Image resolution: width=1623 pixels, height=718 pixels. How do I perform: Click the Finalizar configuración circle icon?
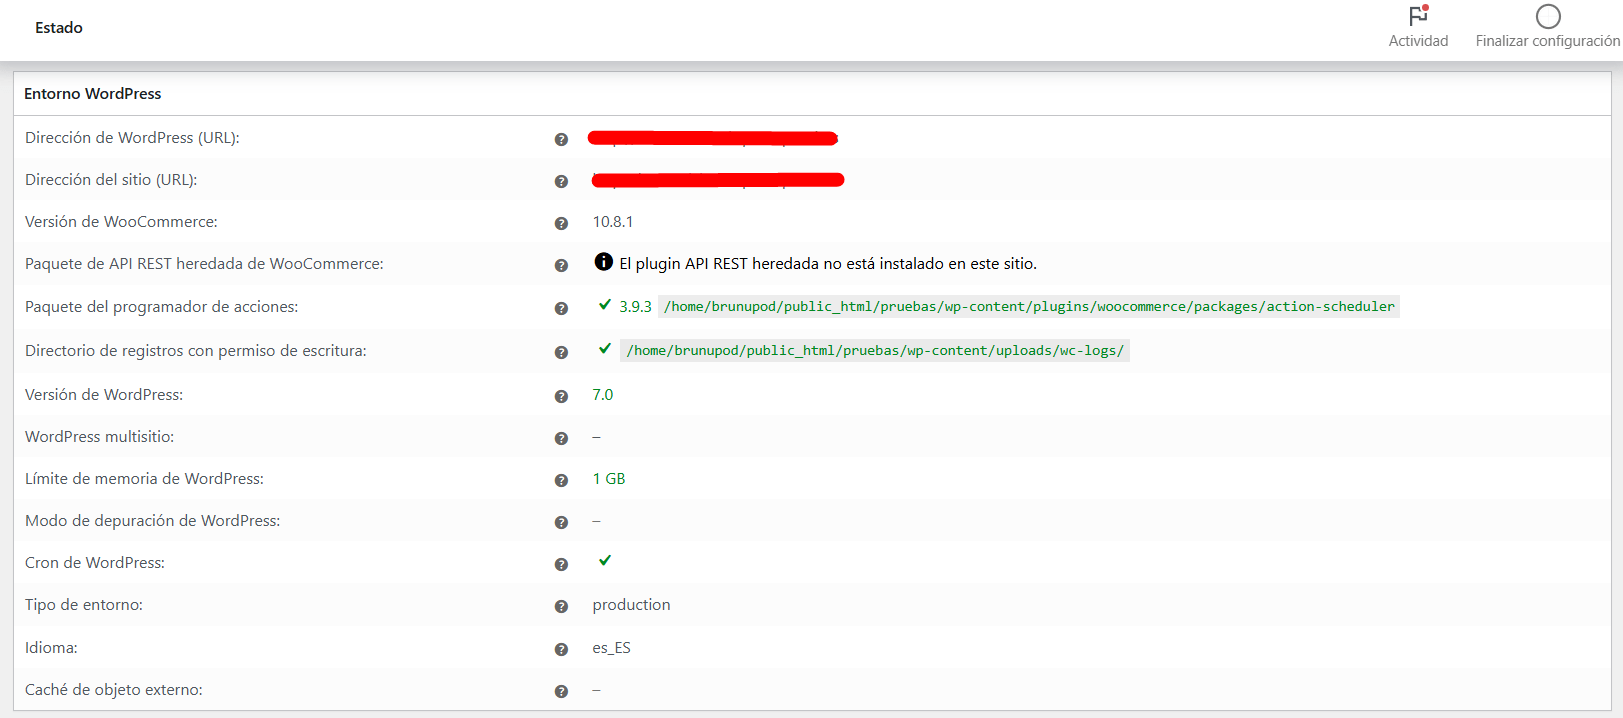pyautogui.click(x=1548, y=16)
